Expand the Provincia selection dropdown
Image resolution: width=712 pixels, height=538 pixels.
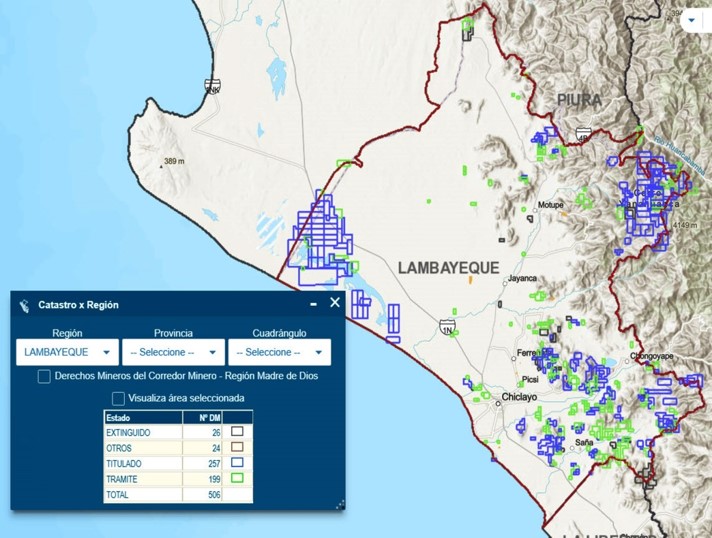coord(173,352)
